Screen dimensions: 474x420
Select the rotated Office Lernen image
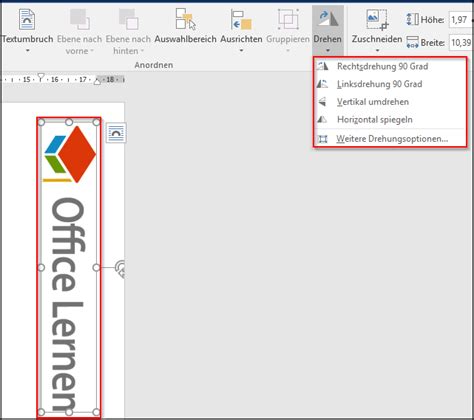[69, 267]
